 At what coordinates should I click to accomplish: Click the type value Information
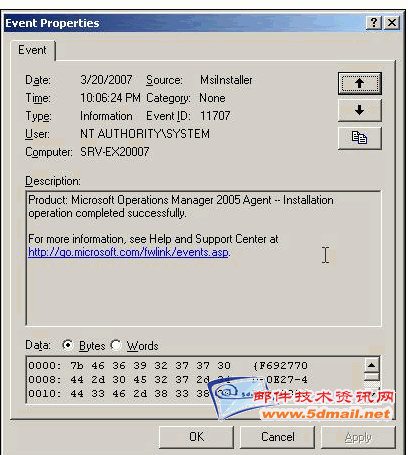pos(106,116)
